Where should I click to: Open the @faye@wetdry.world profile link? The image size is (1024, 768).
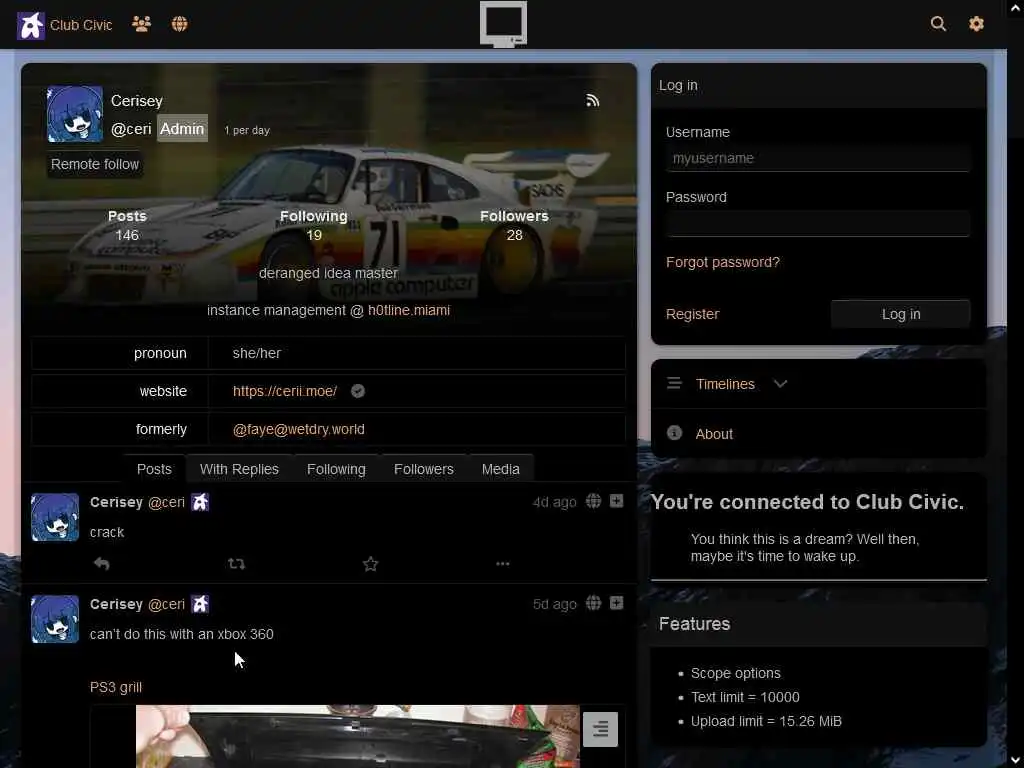click(x=298, y=429)
